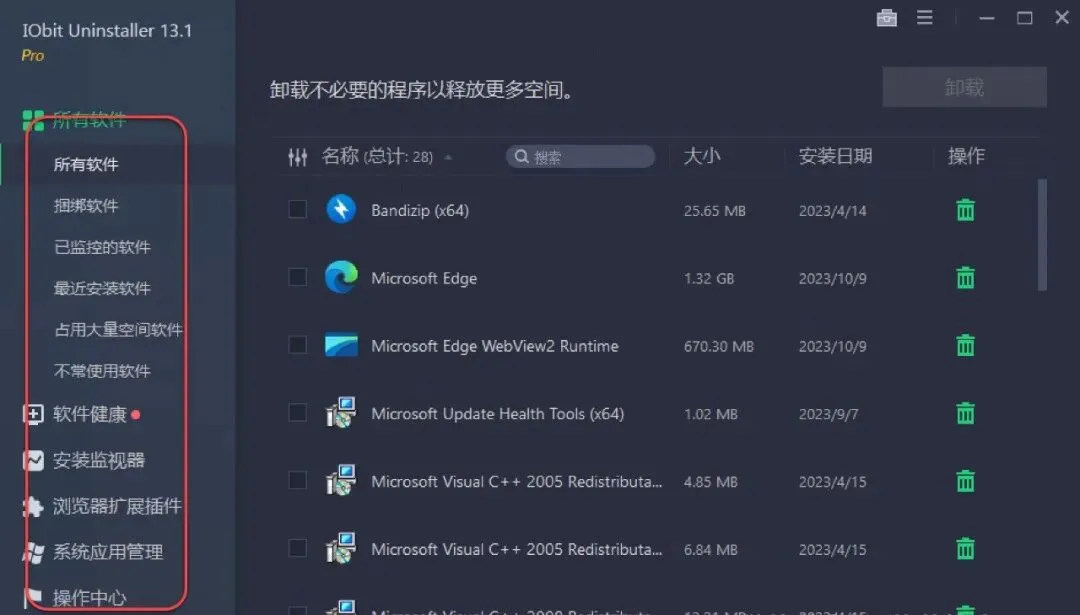Click the Microsoft Edge program name
The height and width of the screenshot is (615, 1080).
424,278
